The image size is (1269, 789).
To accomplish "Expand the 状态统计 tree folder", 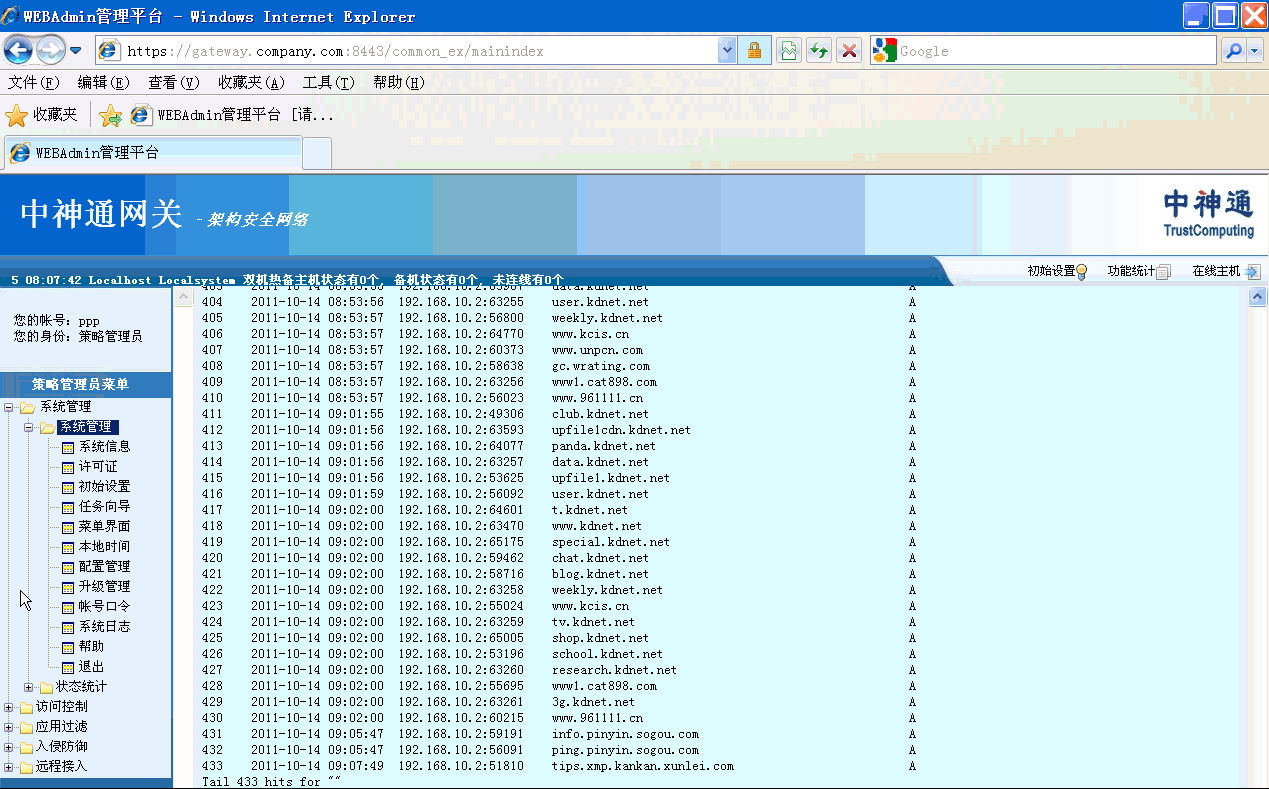I will click(29, 687).
